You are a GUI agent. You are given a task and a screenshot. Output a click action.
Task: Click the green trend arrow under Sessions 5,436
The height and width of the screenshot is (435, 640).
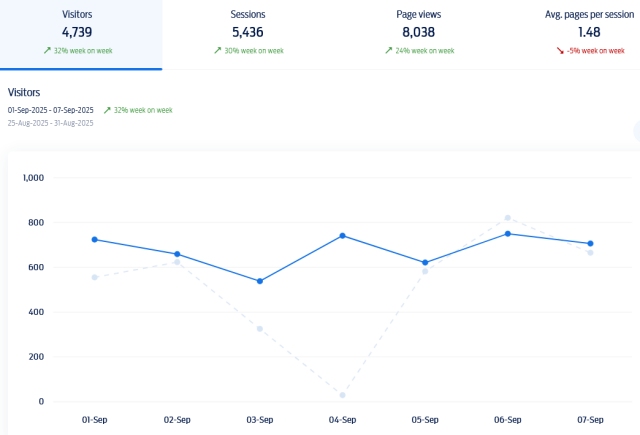coord(217,50)
